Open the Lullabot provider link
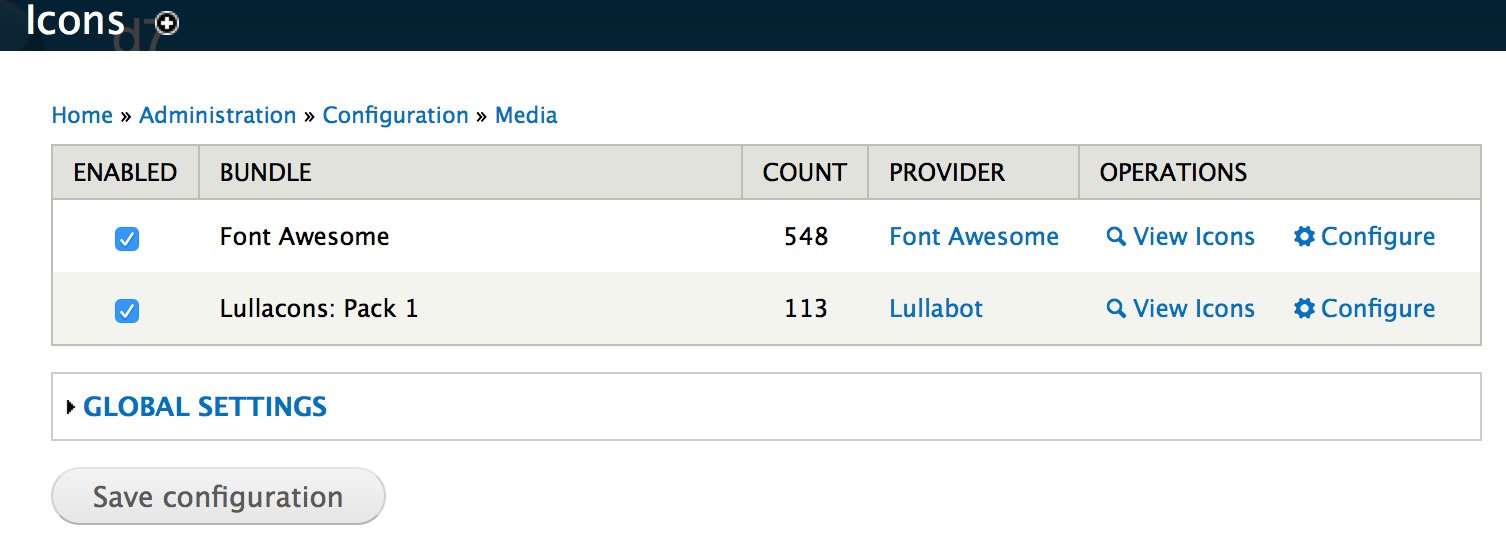The image size is (1506, 548). (936, 309)
